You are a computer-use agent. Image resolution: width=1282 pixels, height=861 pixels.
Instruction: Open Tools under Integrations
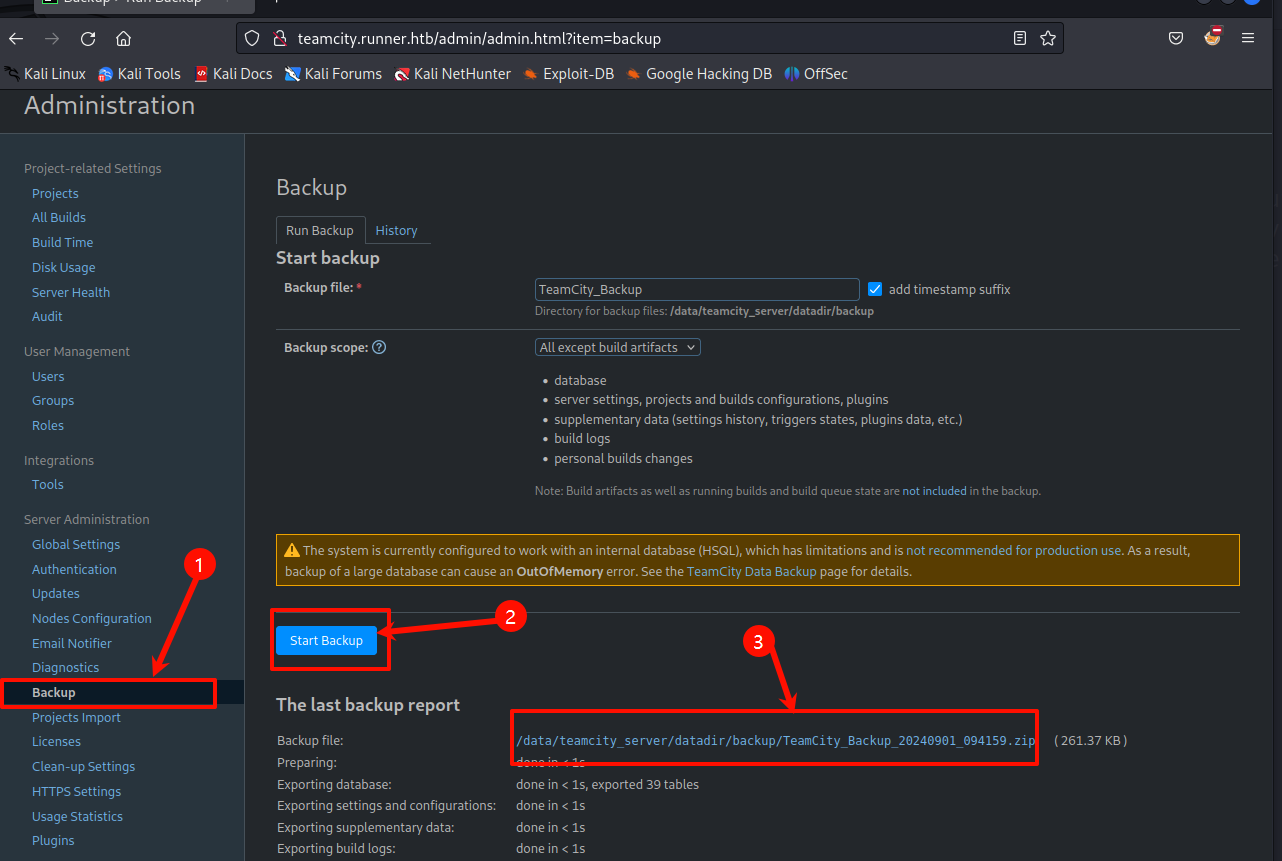[48, 484]
